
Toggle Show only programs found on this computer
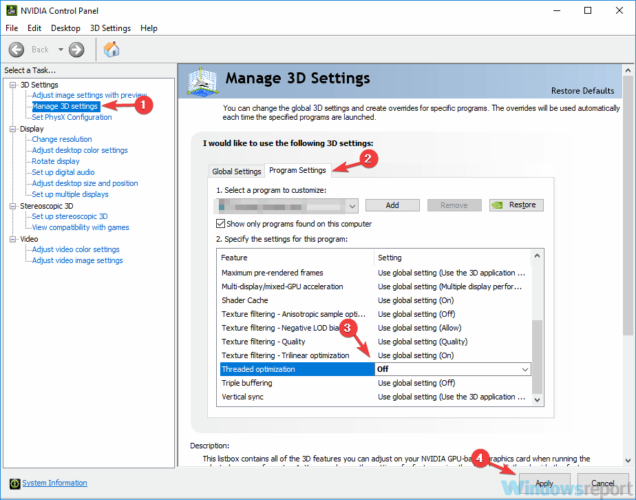pos(220,224)
